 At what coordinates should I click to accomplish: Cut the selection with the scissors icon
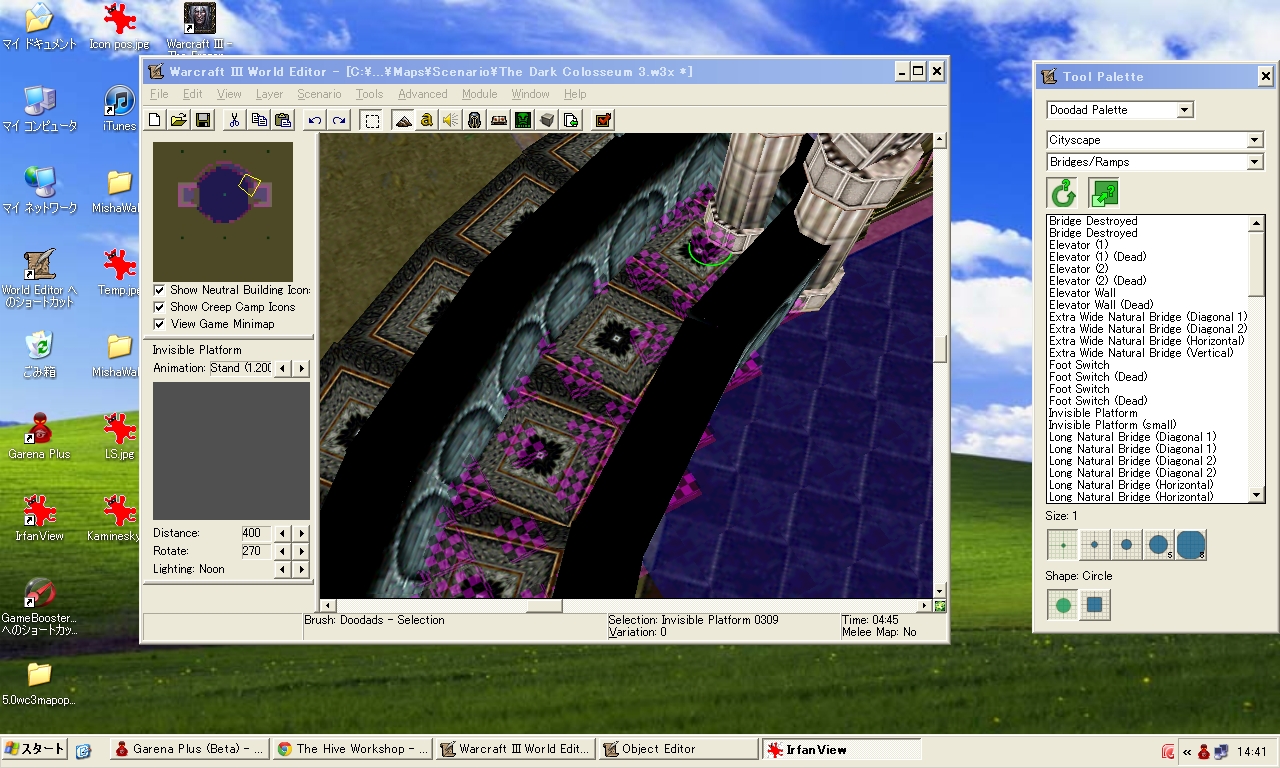click(x=234, y=120)
